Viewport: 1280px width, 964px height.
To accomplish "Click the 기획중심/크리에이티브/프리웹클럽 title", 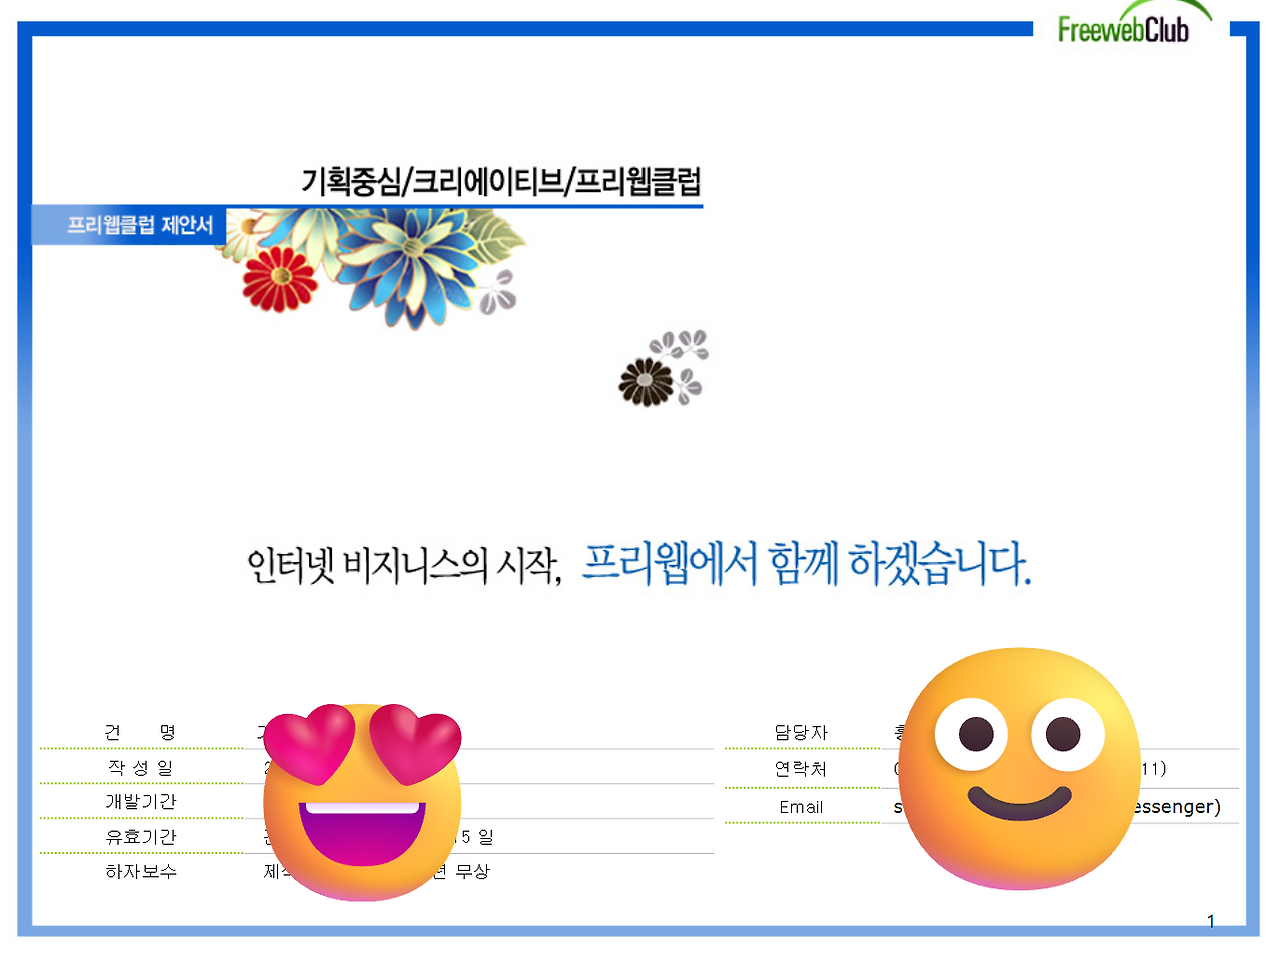I will (501, 183).
